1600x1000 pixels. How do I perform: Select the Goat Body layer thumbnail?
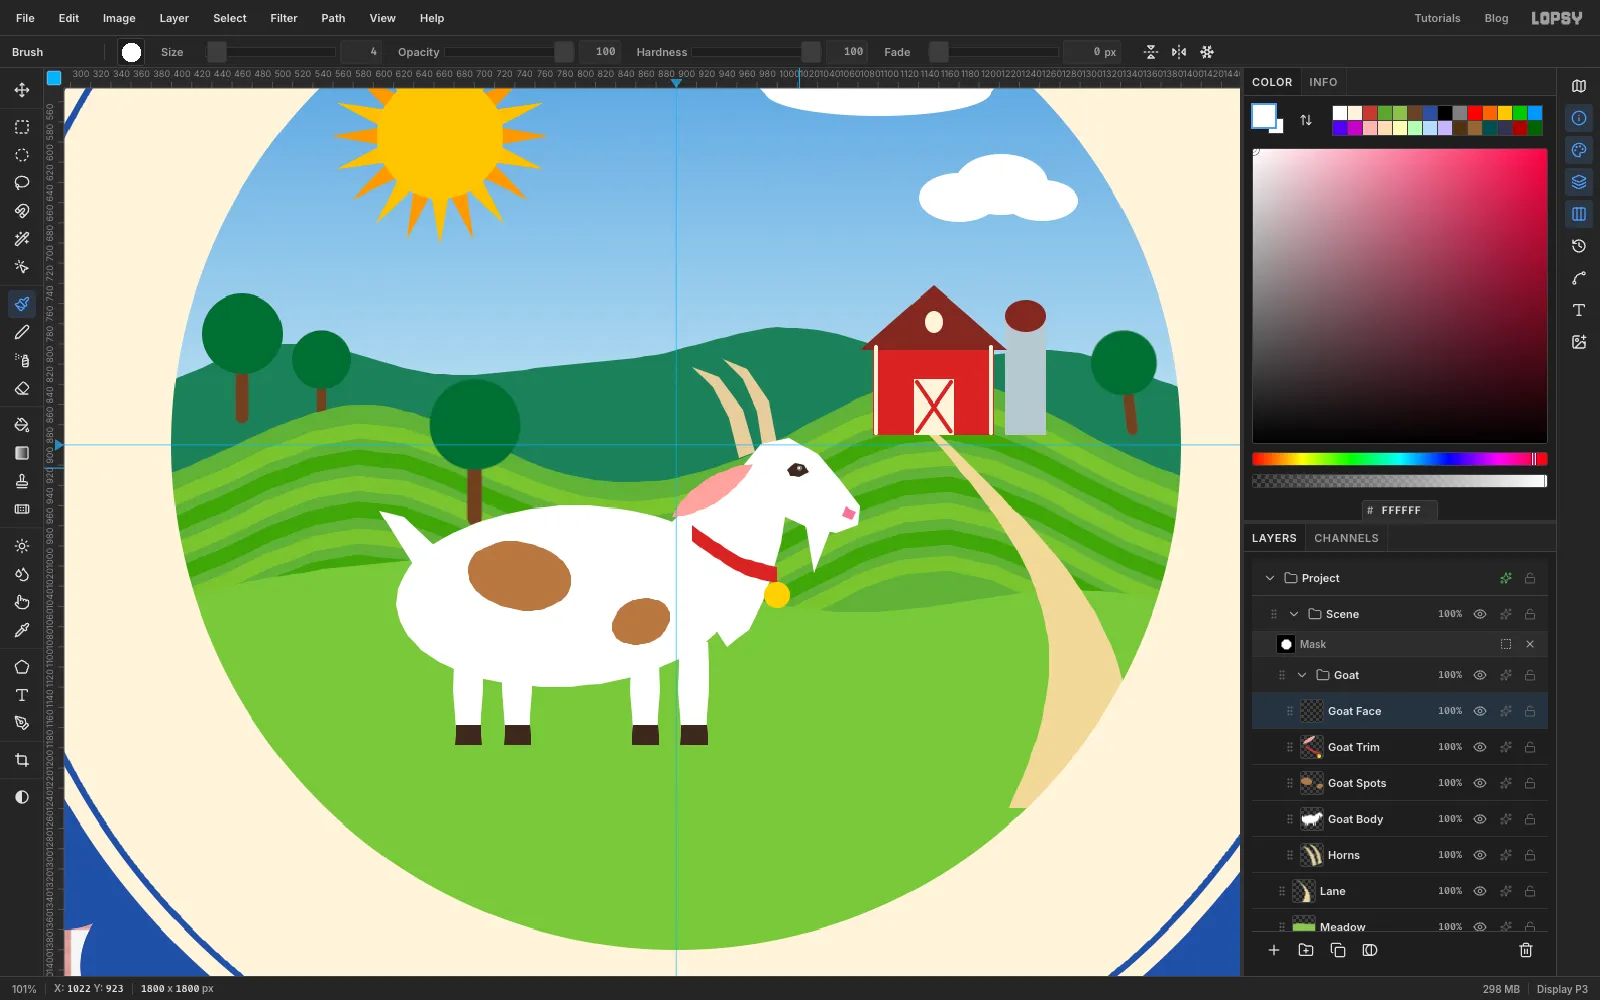pos(1312,819)
